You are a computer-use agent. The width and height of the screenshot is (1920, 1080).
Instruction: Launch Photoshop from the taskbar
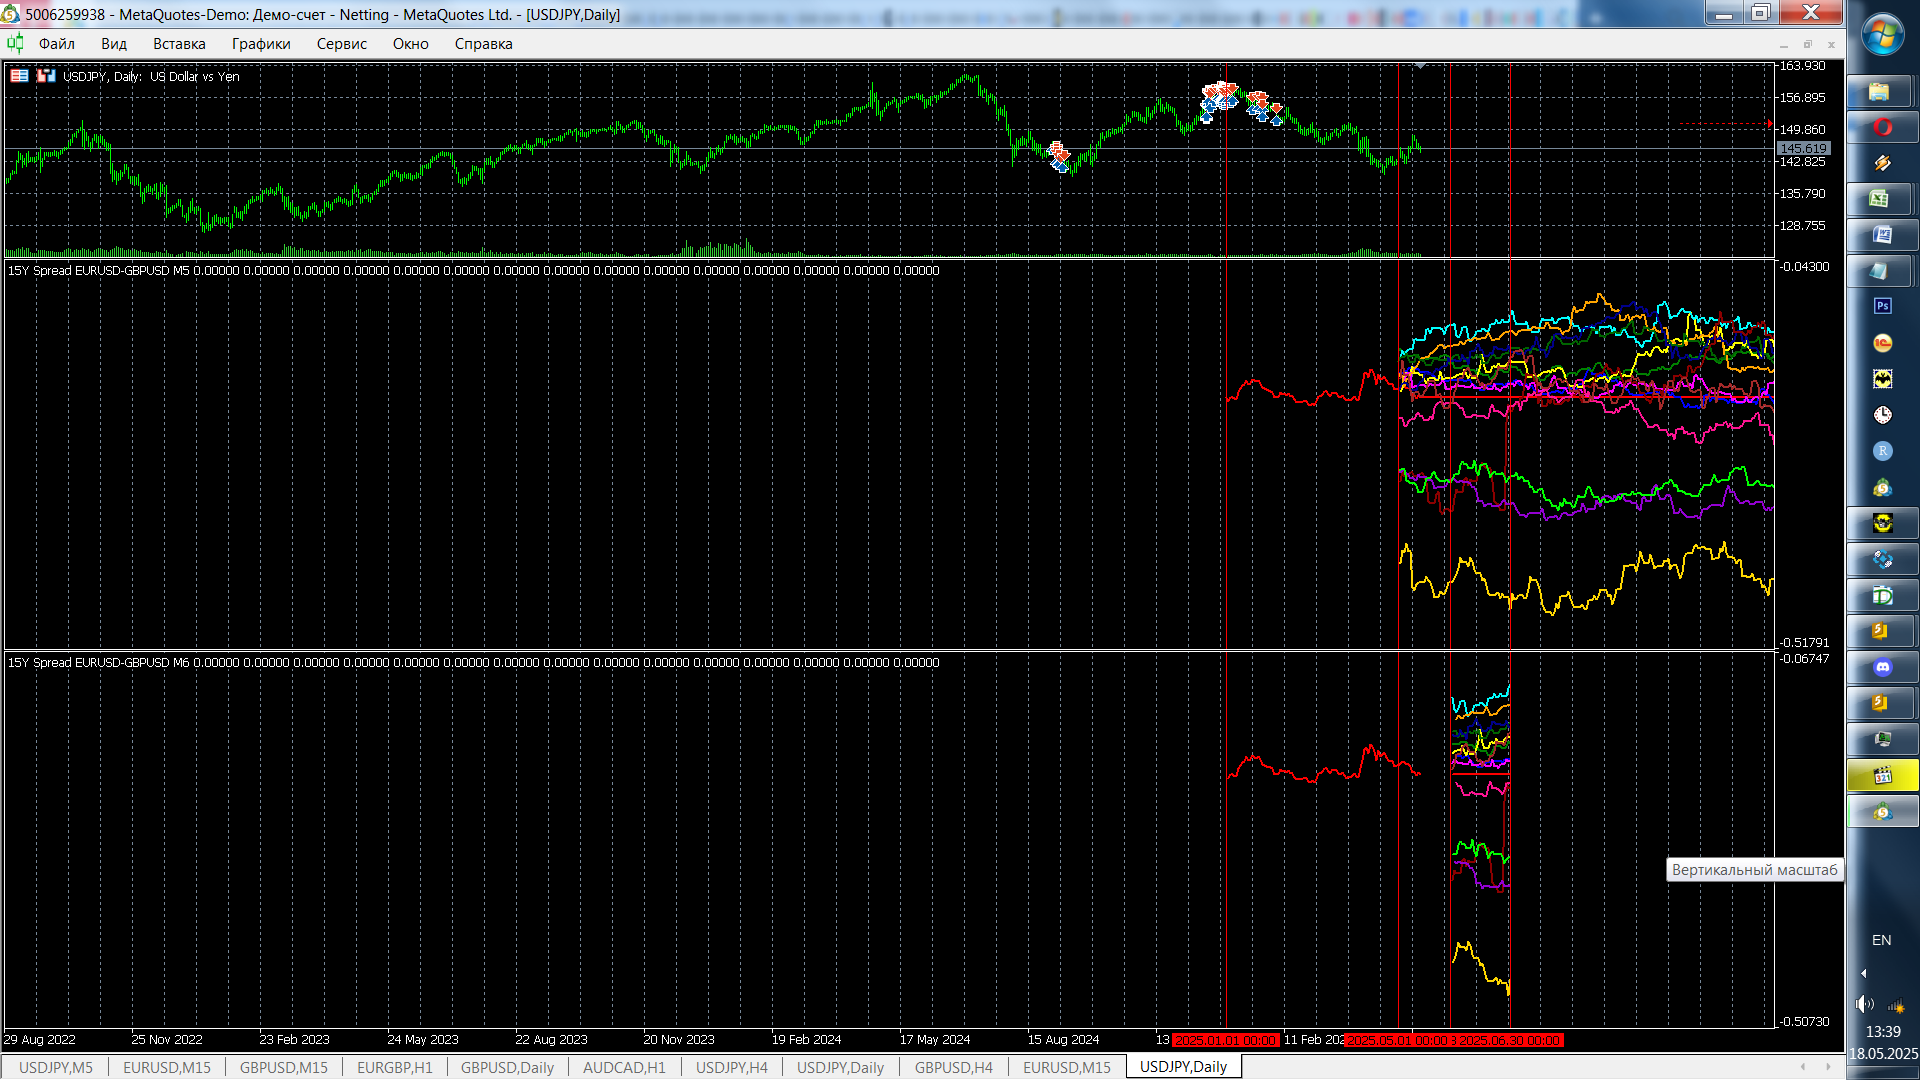1882,306
